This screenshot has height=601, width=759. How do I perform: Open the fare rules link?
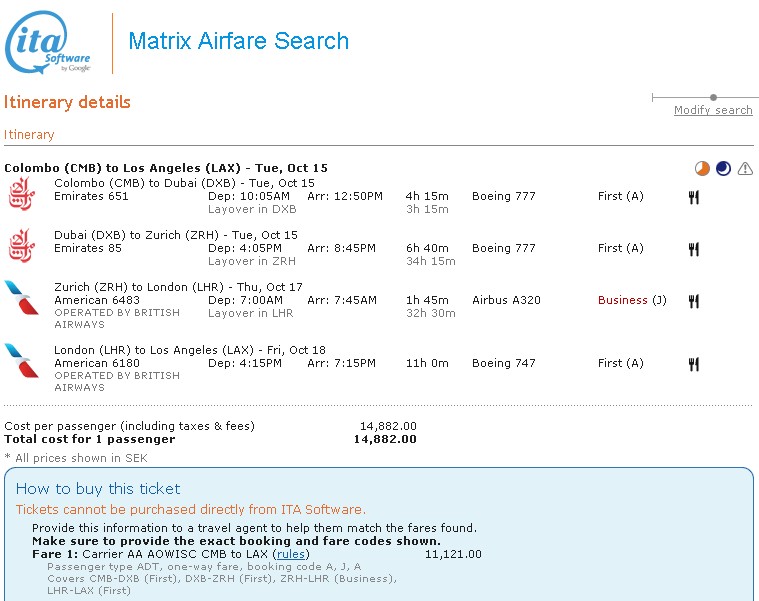(x=291, y=554)
